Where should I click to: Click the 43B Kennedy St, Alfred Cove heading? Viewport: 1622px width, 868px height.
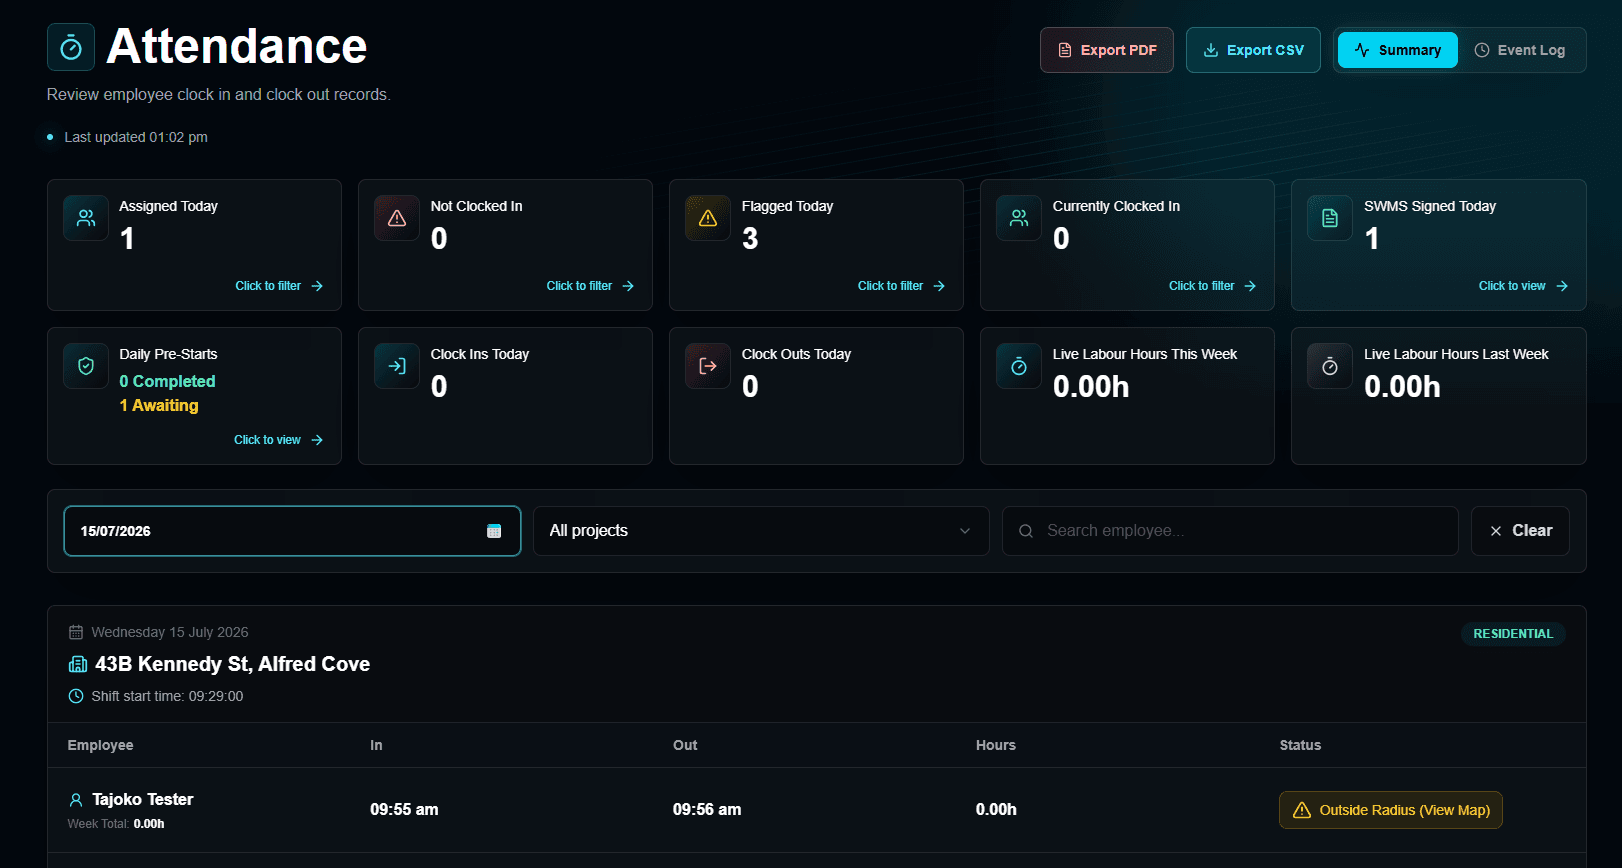232,664
